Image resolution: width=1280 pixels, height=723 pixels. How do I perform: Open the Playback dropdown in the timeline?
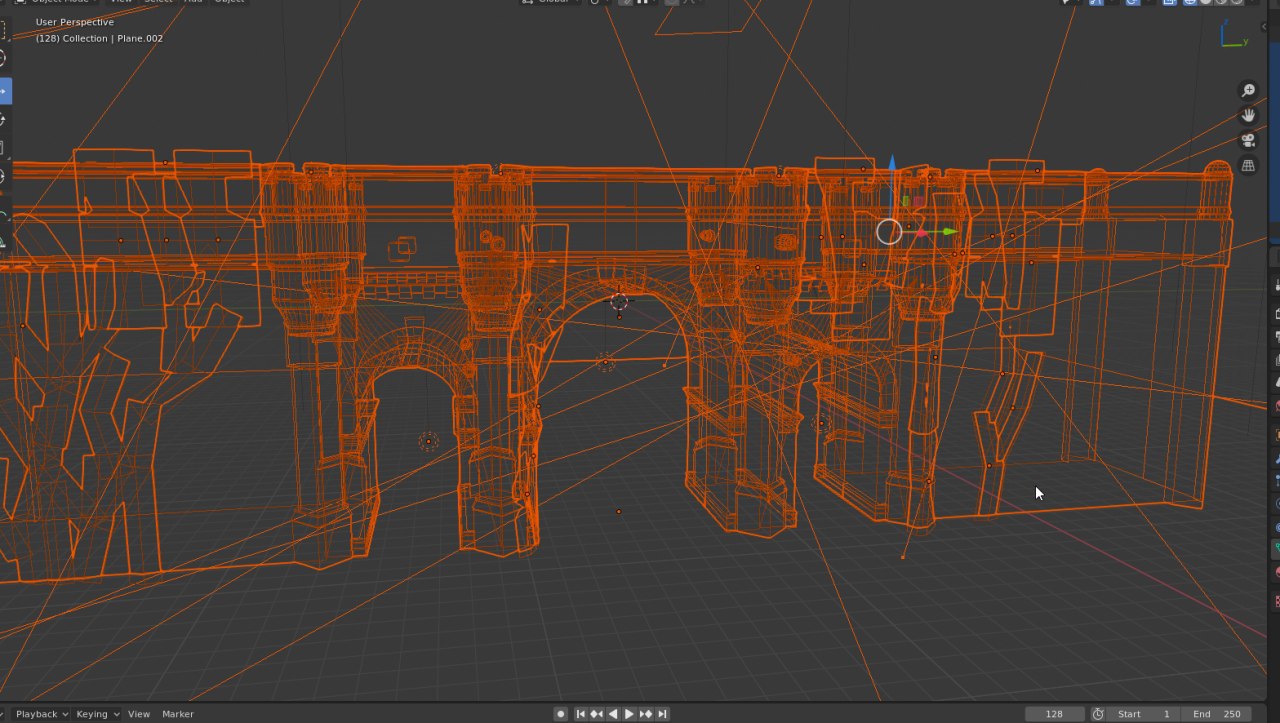(41, 714)
